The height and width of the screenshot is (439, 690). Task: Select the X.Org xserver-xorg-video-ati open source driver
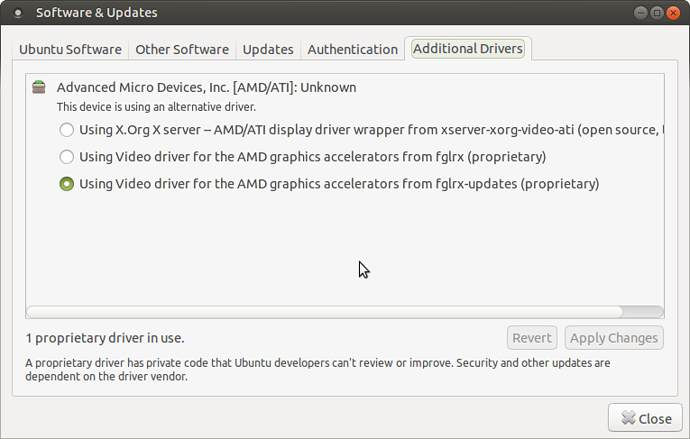[x=66, y=130]
